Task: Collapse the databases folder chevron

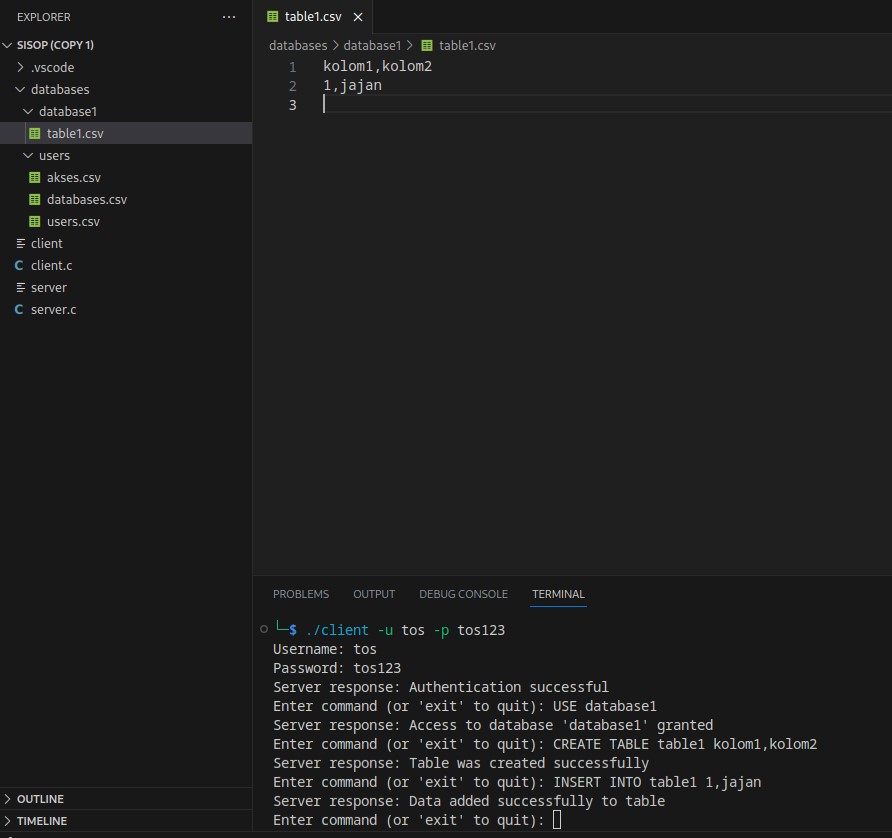Action: [20, 89]
